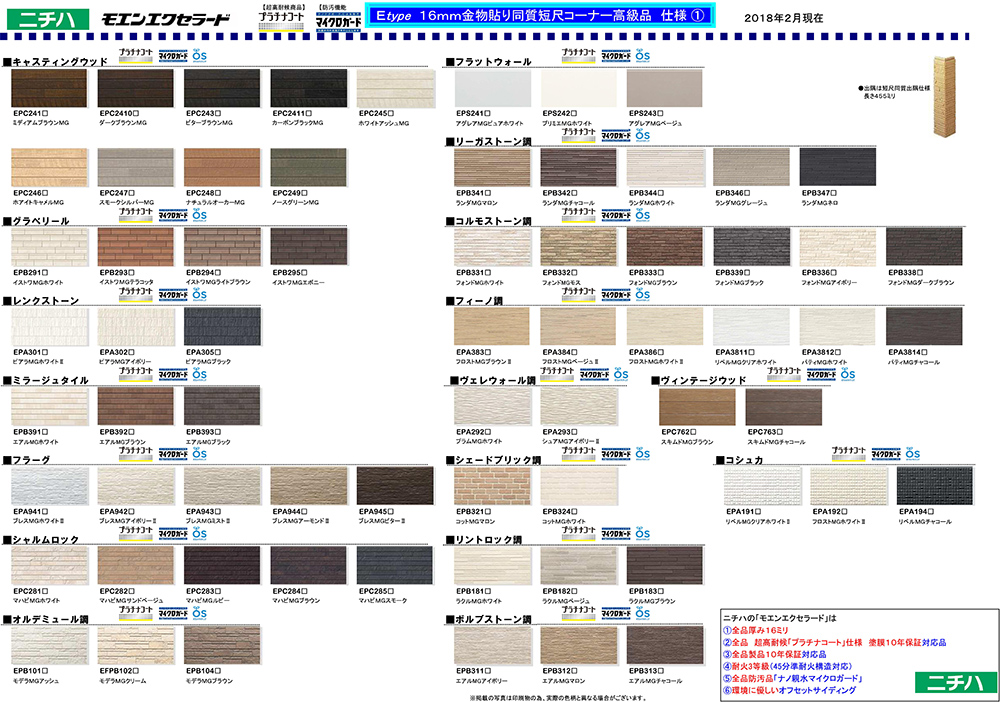The width and height of the screenshot is (1000, 702).
Task: Click the モエンエクセラード brand logo
Action: pos(165,19)
